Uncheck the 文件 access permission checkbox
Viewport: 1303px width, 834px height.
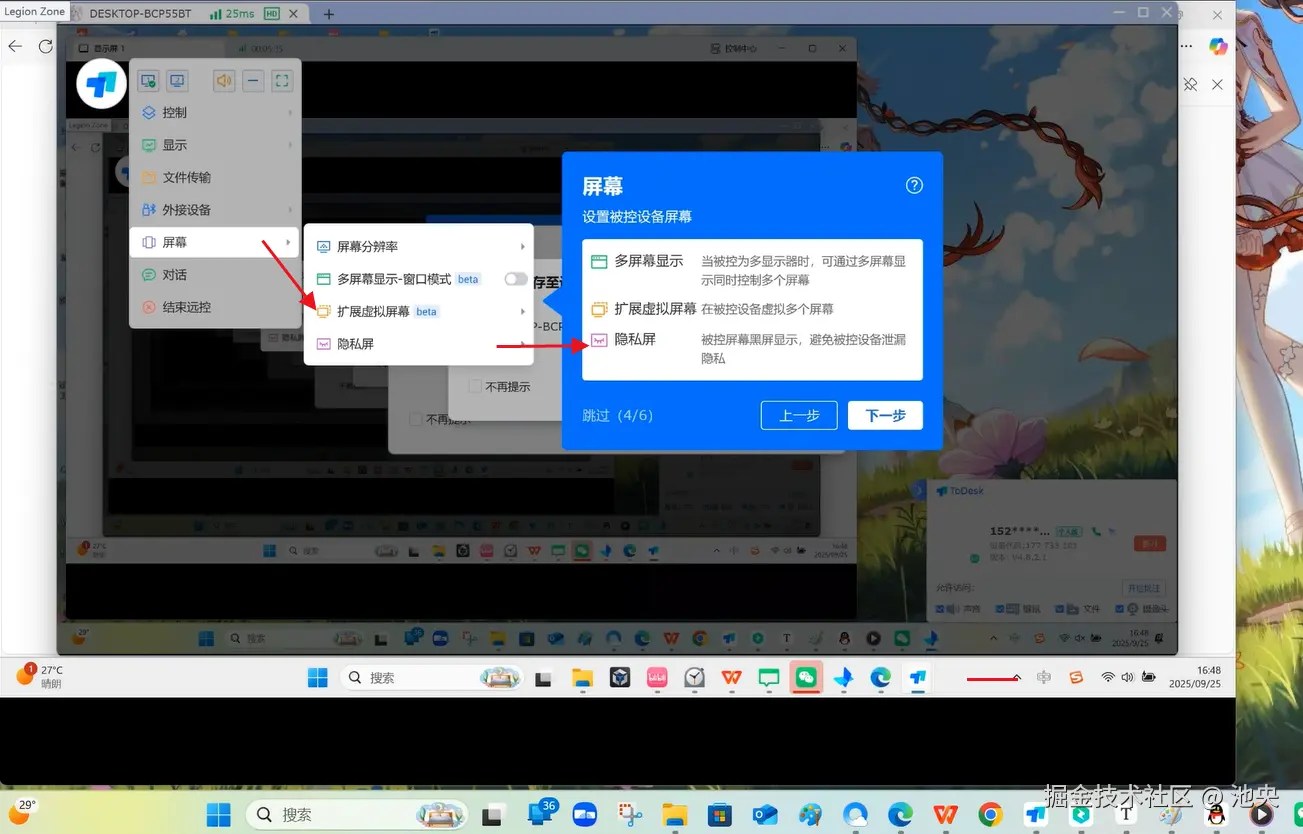[1059, 609]
